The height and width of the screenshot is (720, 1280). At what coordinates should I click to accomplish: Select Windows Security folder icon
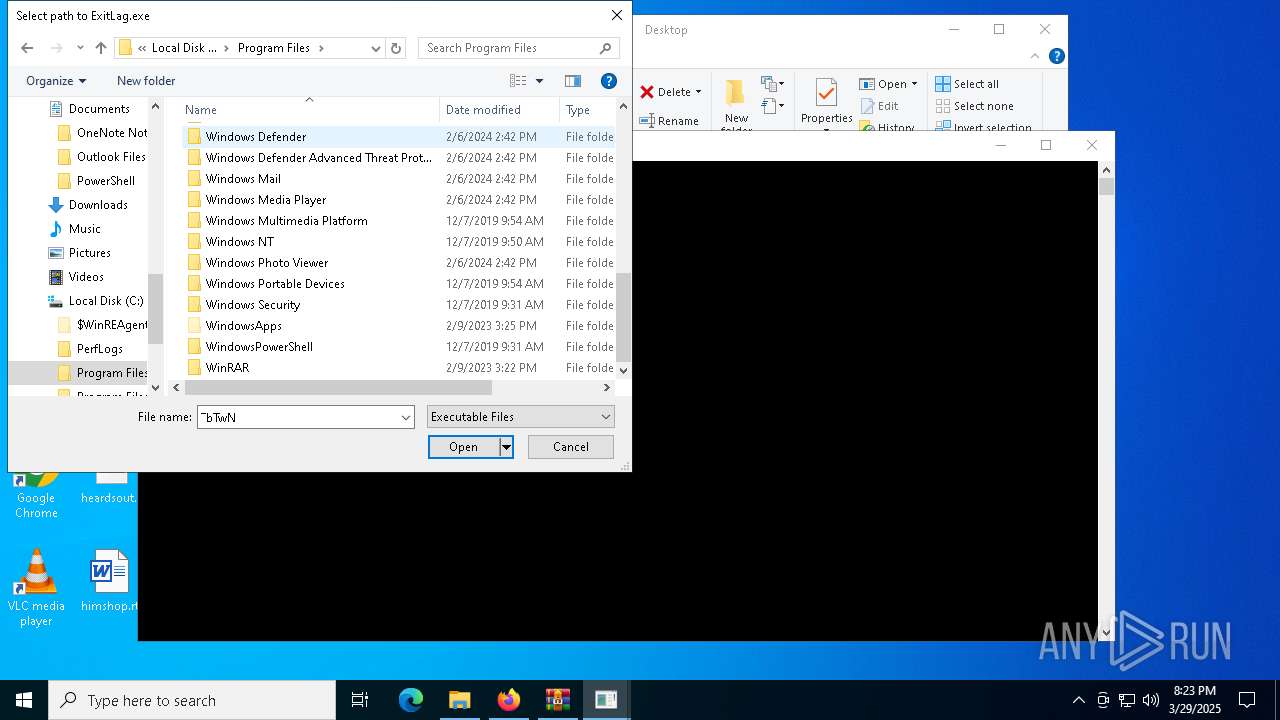194,305
